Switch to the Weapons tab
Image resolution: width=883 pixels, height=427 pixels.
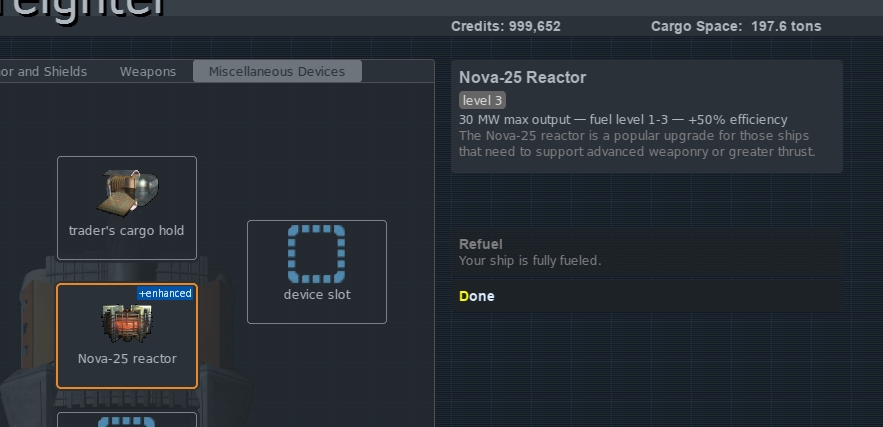tap(148, 72)
